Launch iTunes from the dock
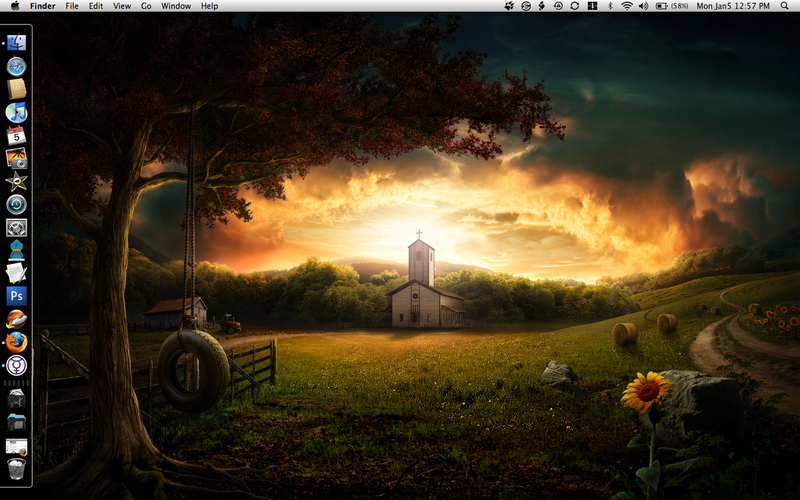 pos(16,112)
